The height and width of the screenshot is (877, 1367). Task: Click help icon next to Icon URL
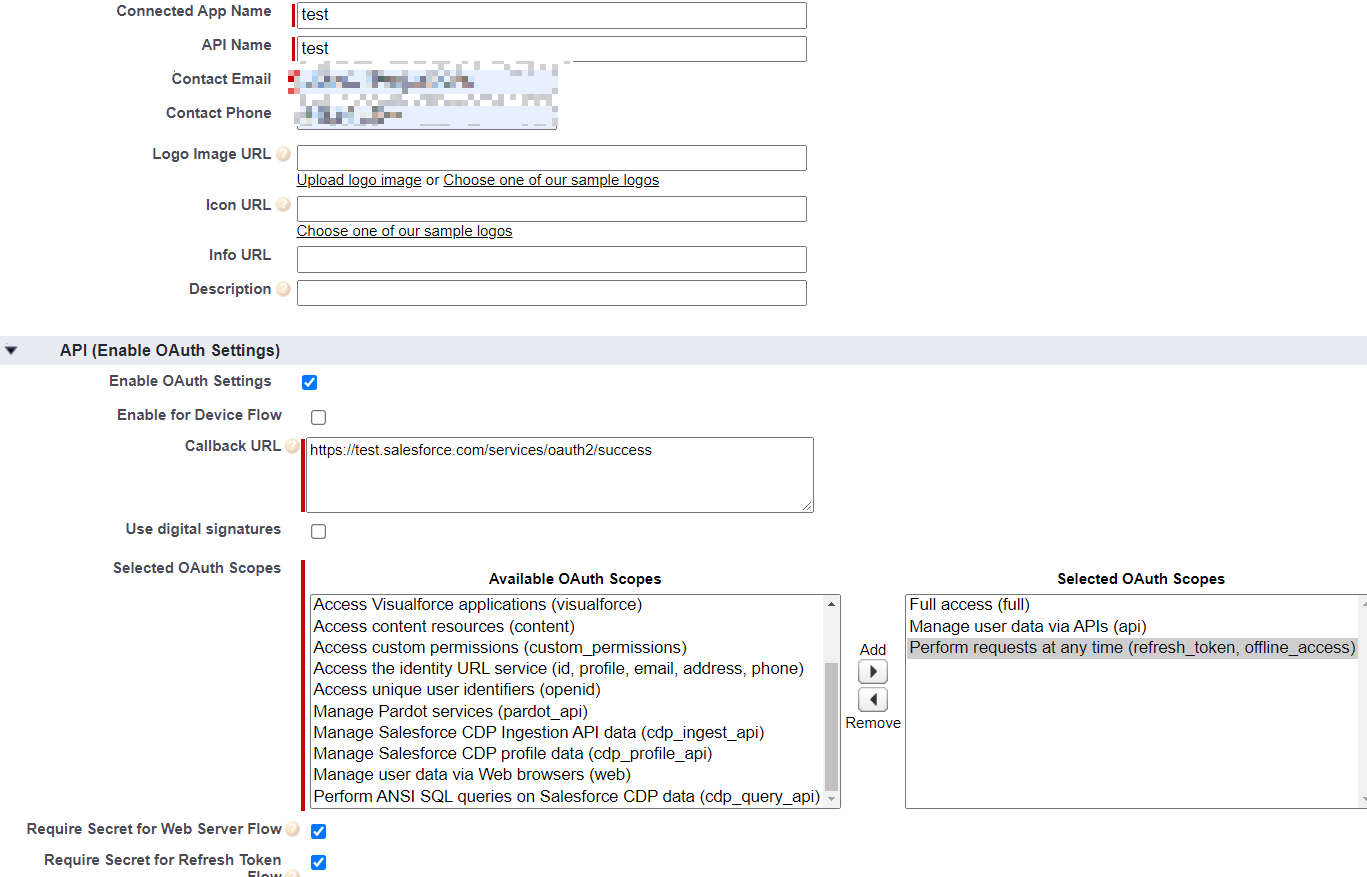283,205
